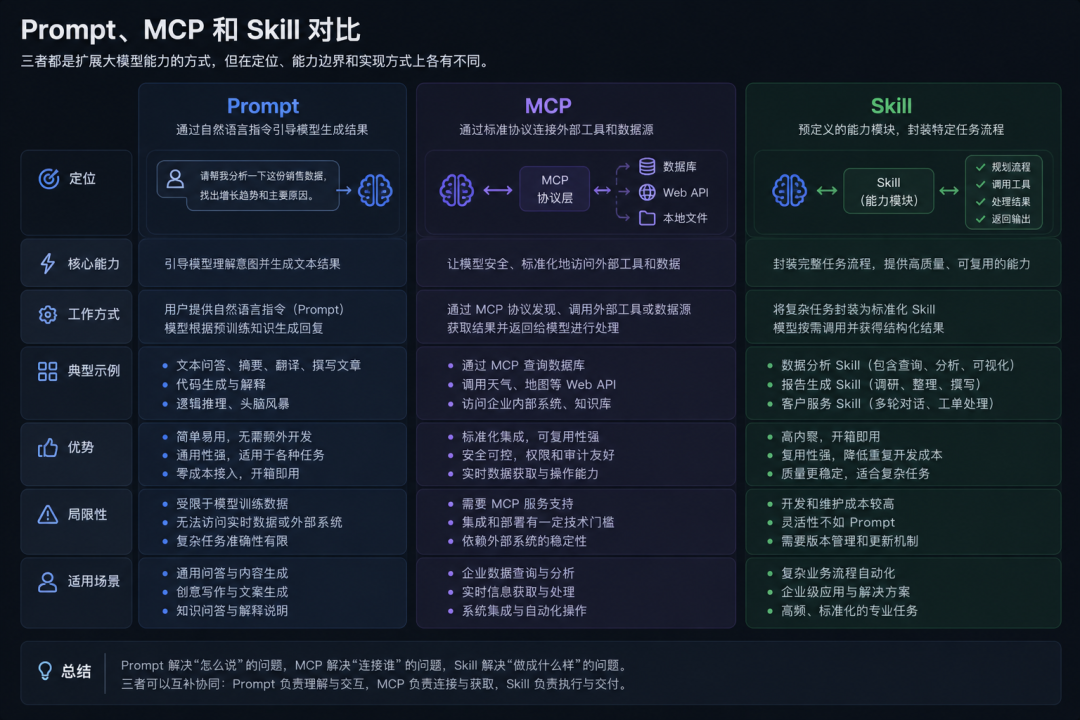
Task: Click the speech bubble text '请帮我分析一下这份销售数据'
Action: click(x=263, y=176)
